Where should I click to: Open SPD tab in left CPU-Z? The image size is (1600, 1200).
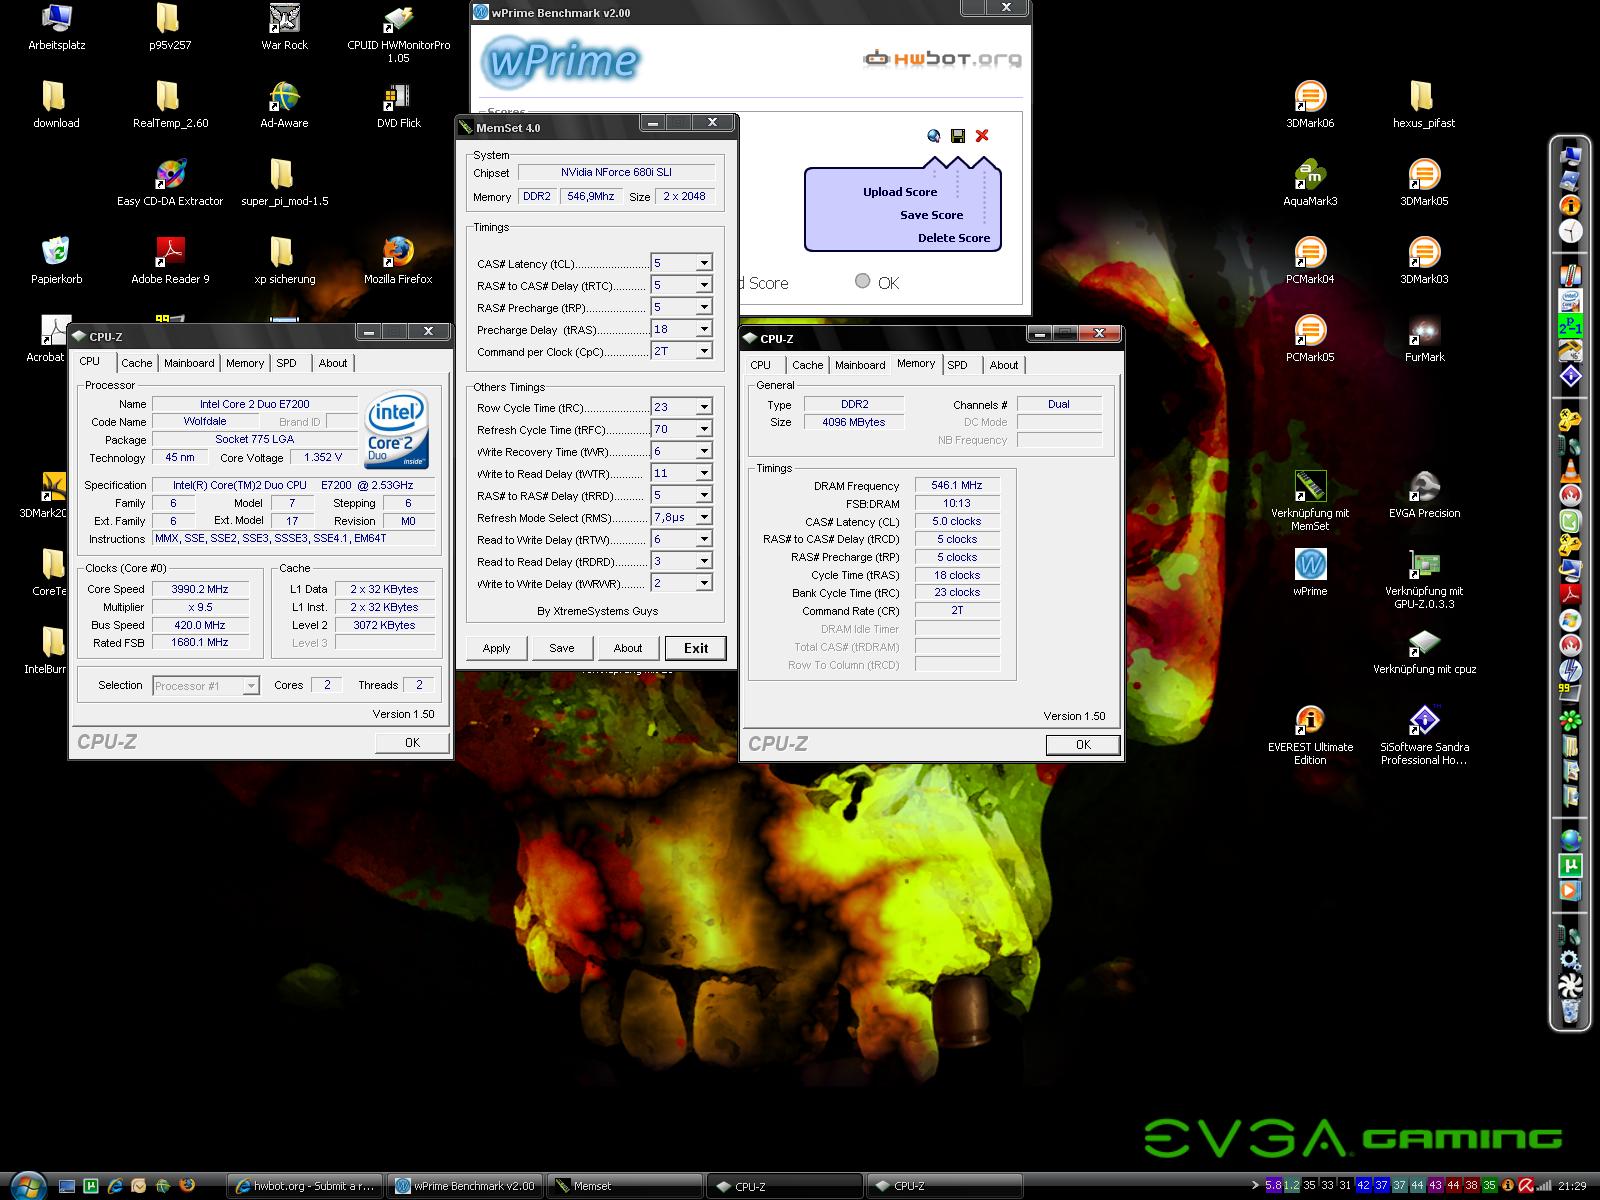point(287,363)
